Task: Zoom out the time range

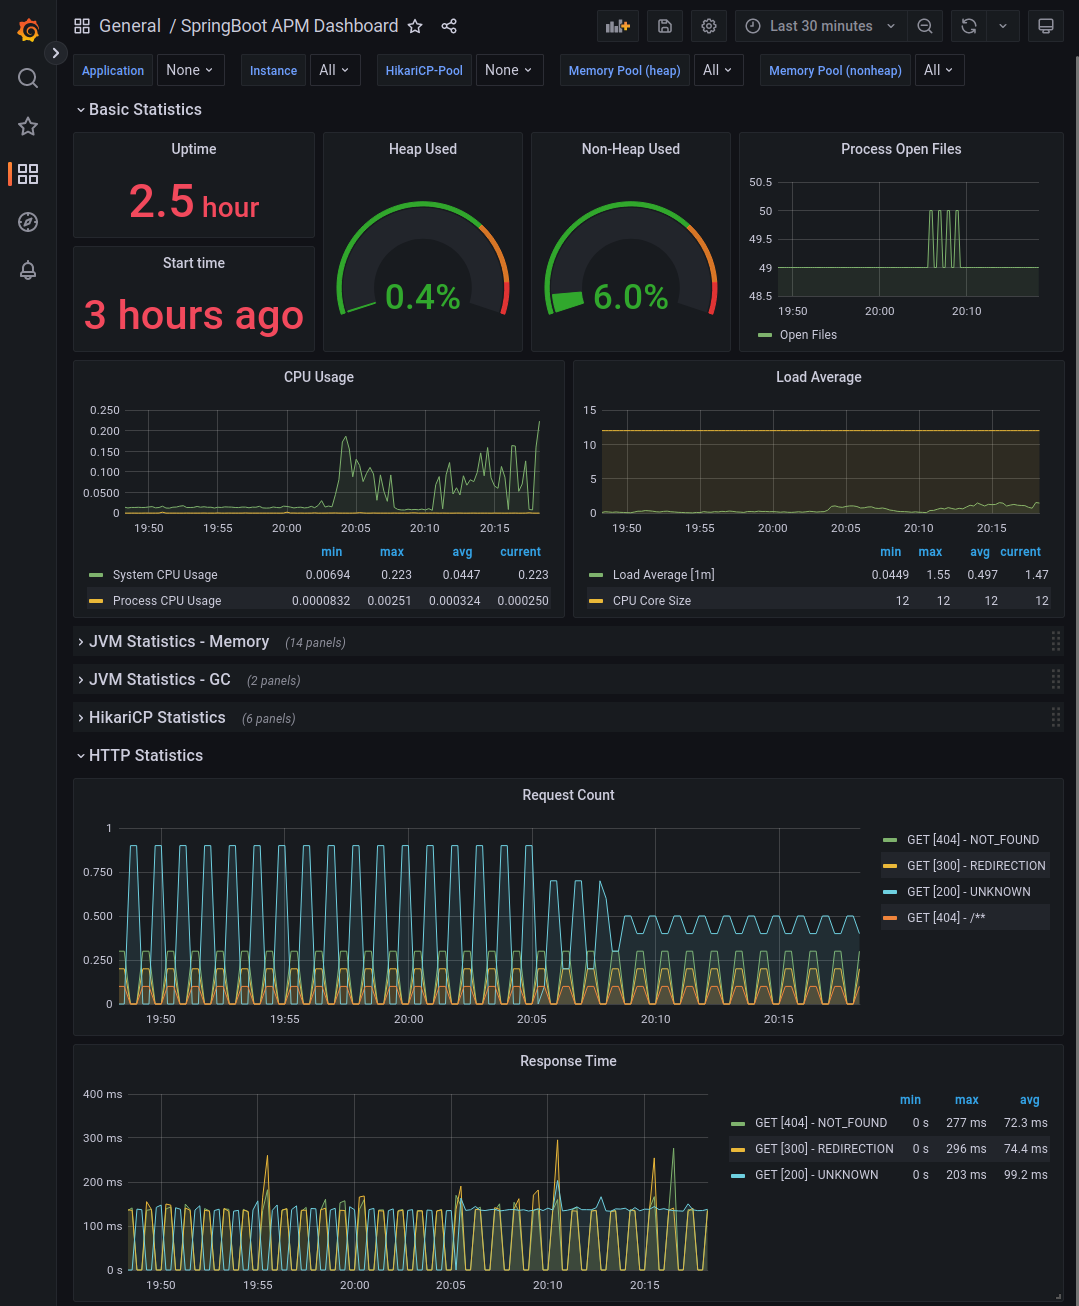Action: tap(925, 26)
